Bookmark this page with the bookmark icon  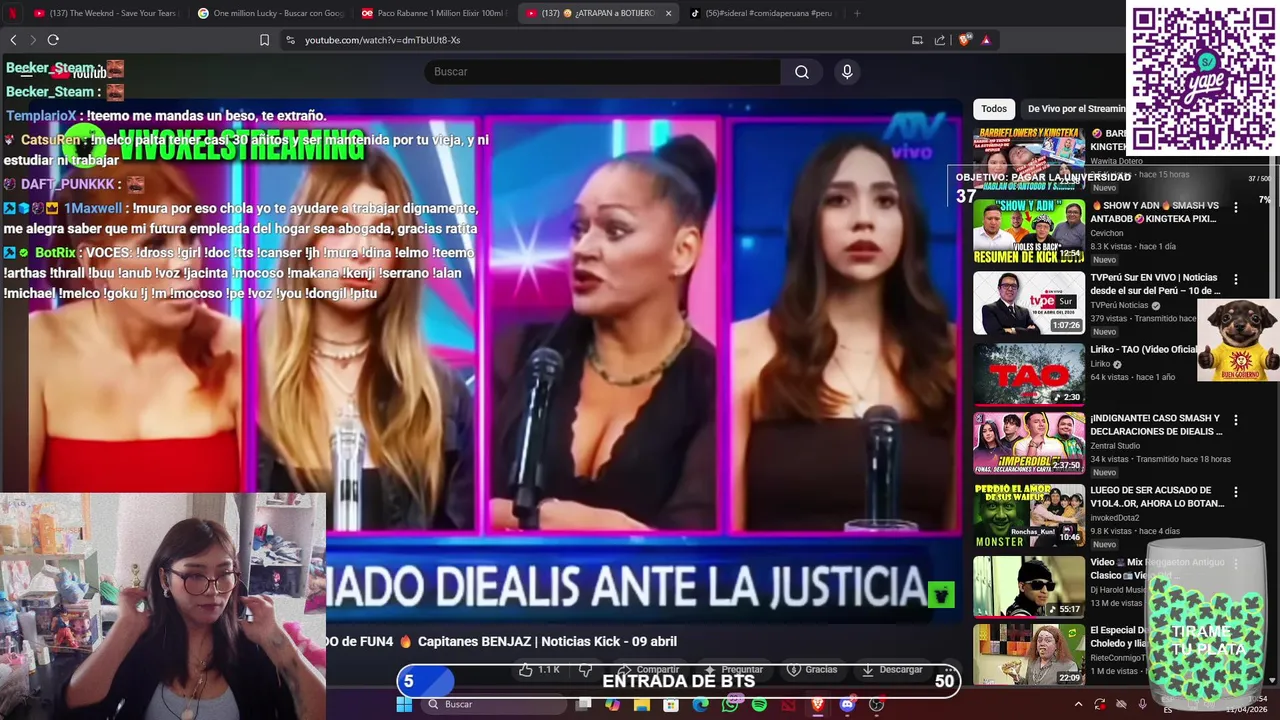264,40
